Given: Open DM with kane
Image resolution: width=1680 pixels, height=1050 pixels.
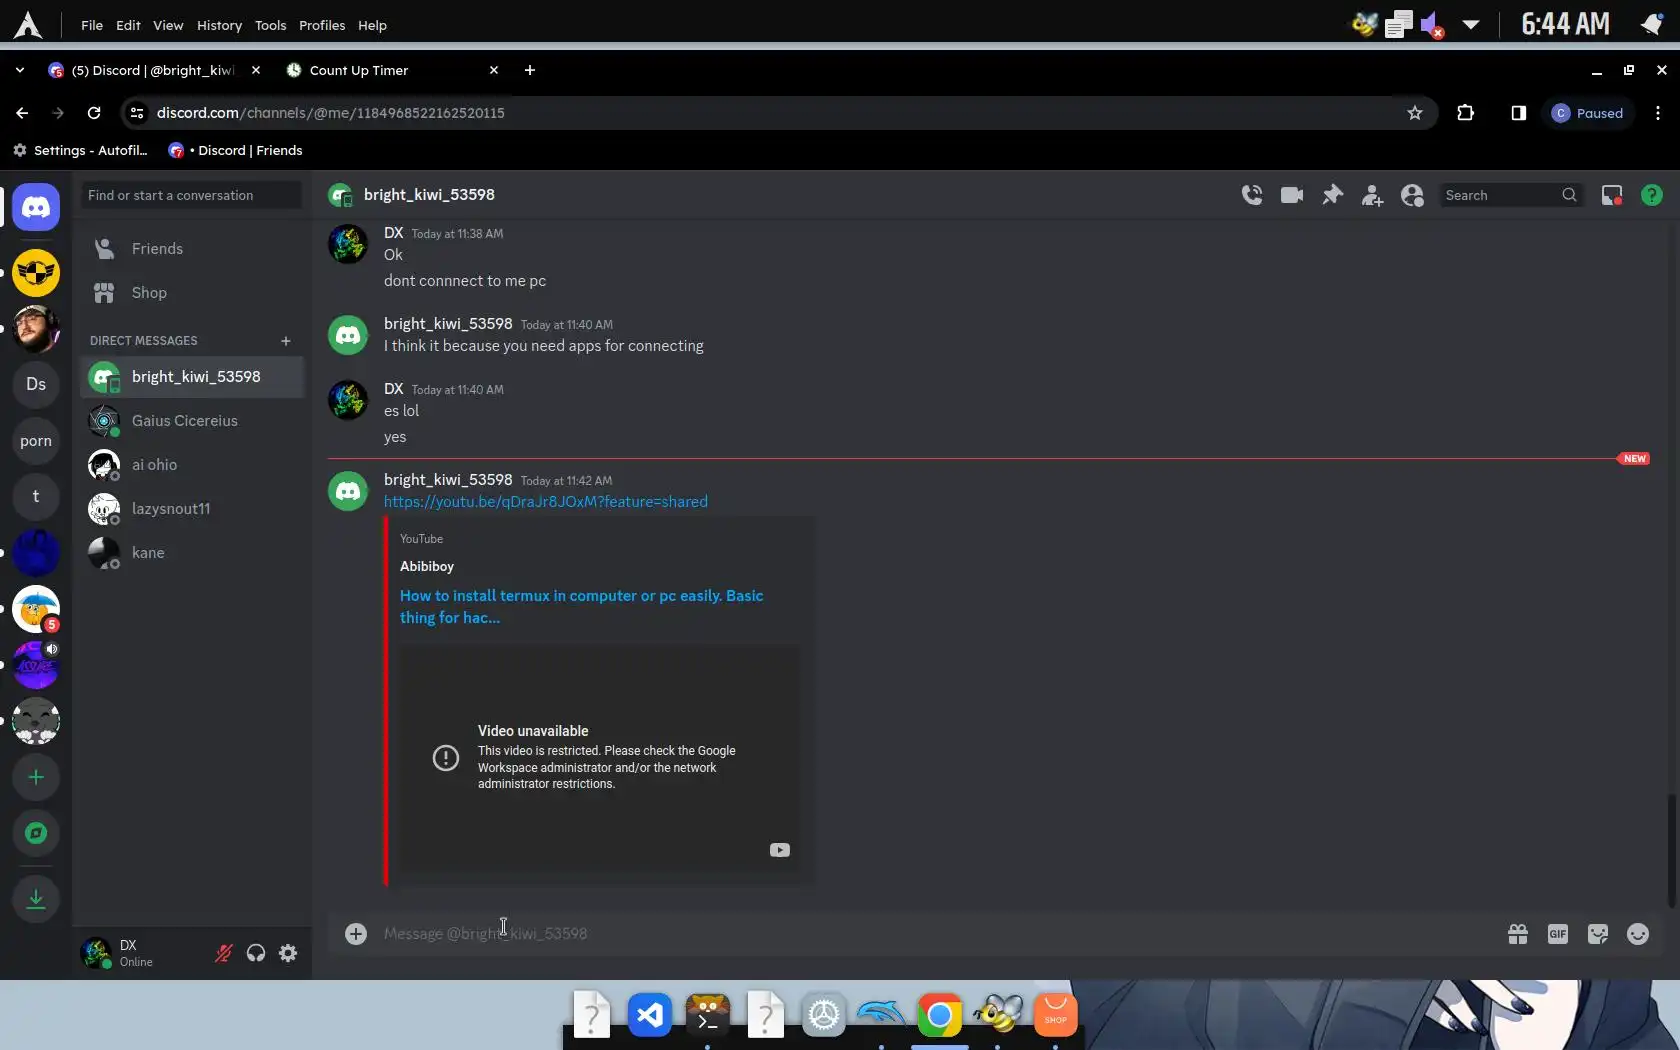Looking at the screenshot, I should click(192, 553).
